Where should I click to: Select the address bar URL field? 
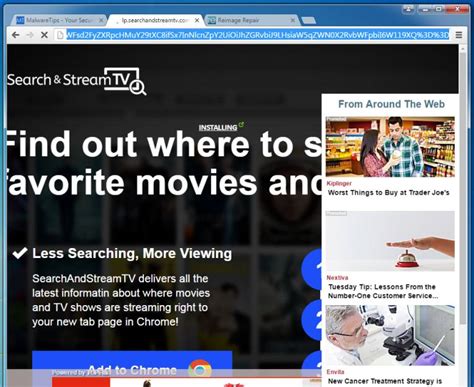click(257, 35)
